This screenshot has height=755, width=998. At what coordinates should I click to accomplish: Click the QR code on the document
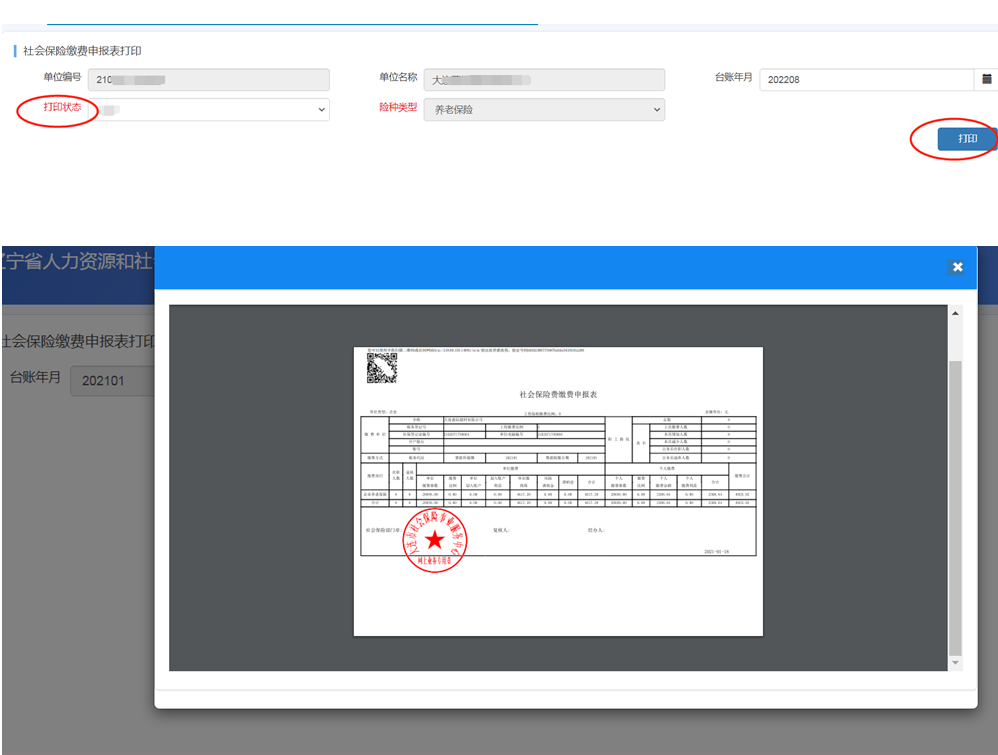pyautogui.click(x=382, y=369)
